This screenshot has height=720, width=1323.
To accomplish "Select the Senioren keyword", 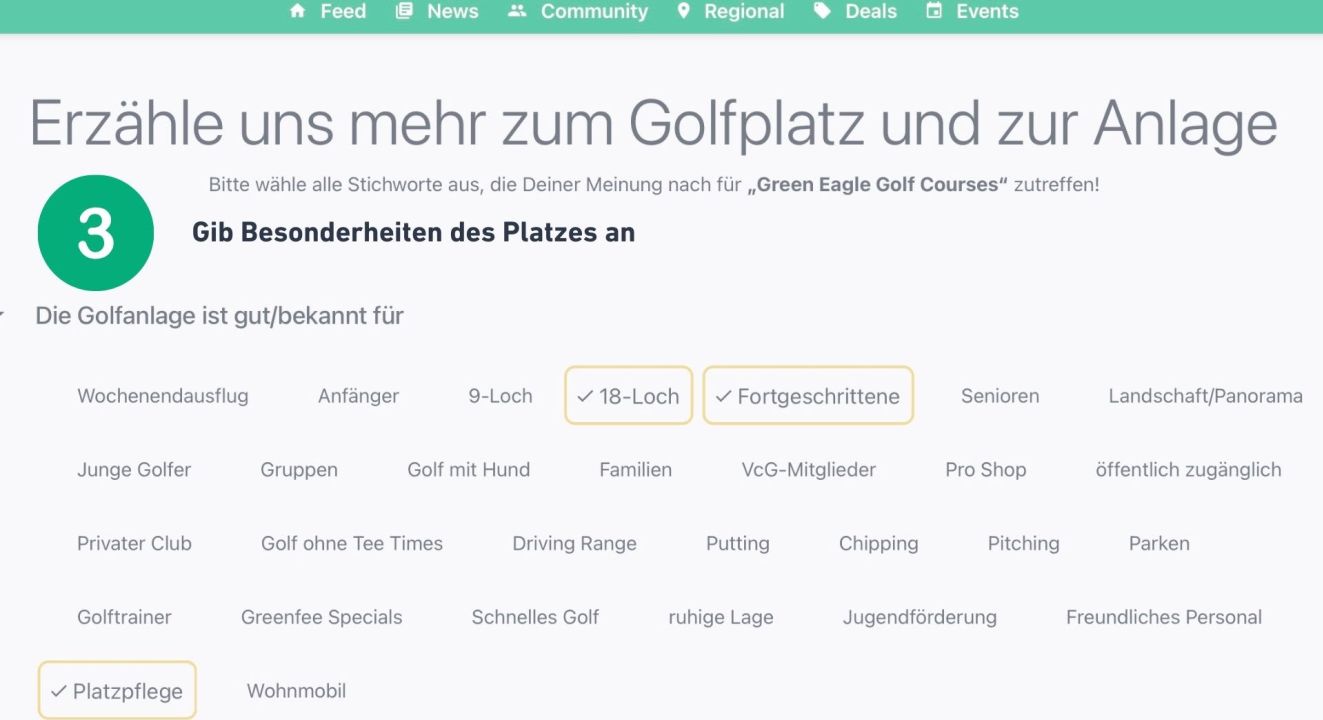I will click(1000, 396).
